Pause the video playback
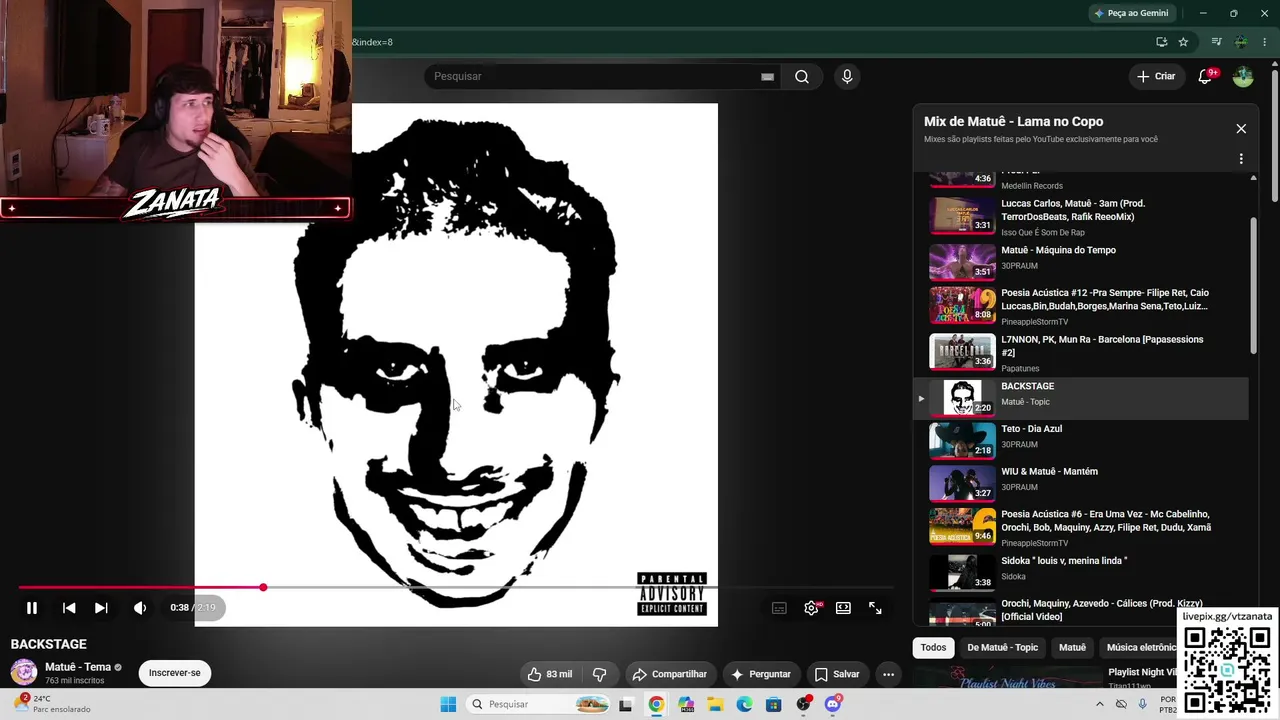The image size is (1280, 720). 32,608
